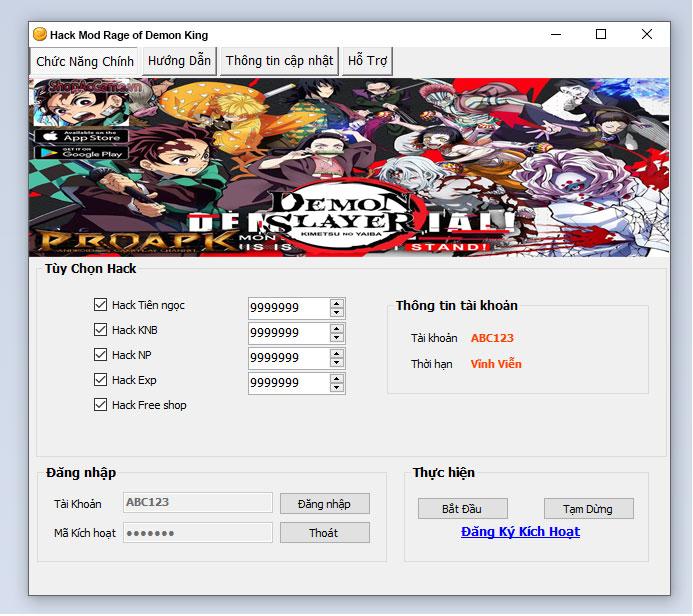Increase Hack NP value with up arrow
The height and width of the screenshot is (616, 693).
336,354
